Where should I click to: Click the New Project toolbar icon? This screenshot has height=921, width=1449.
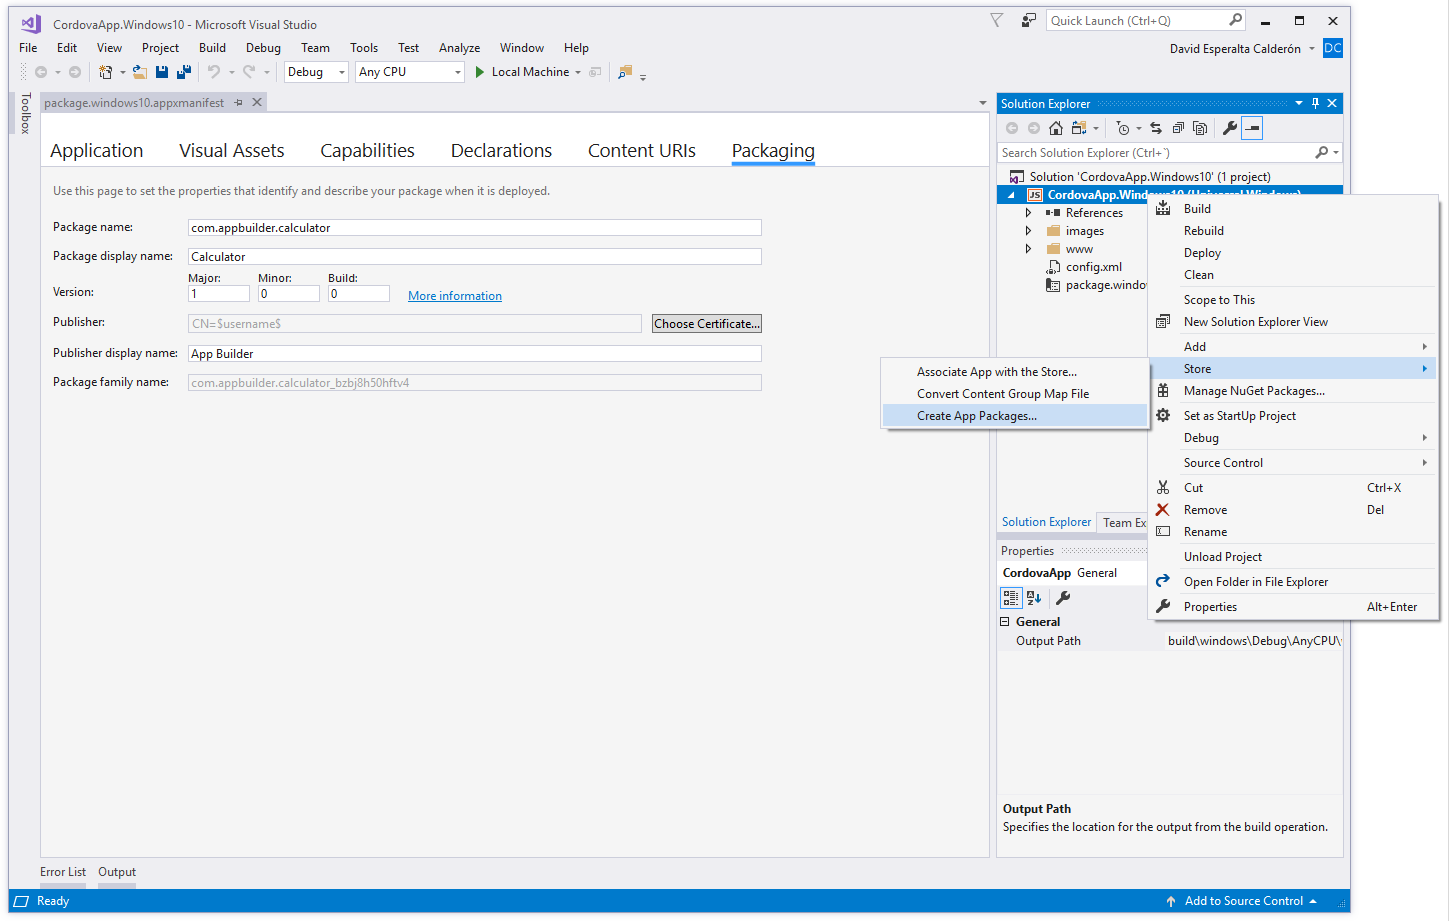105,72
